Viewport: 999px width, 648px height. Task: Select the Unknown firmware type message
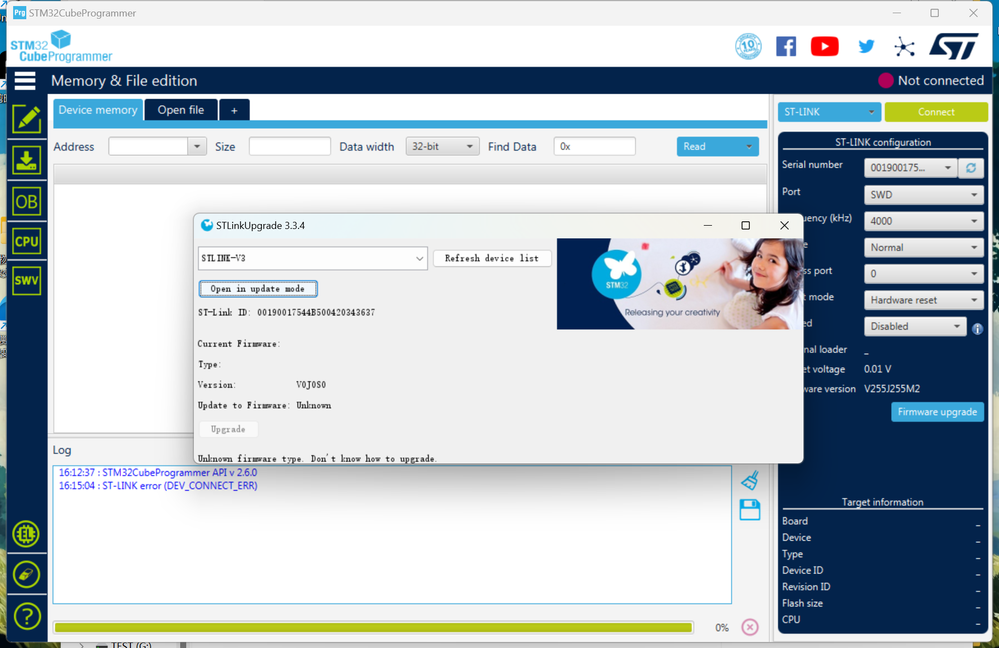(x=317, y=459)
